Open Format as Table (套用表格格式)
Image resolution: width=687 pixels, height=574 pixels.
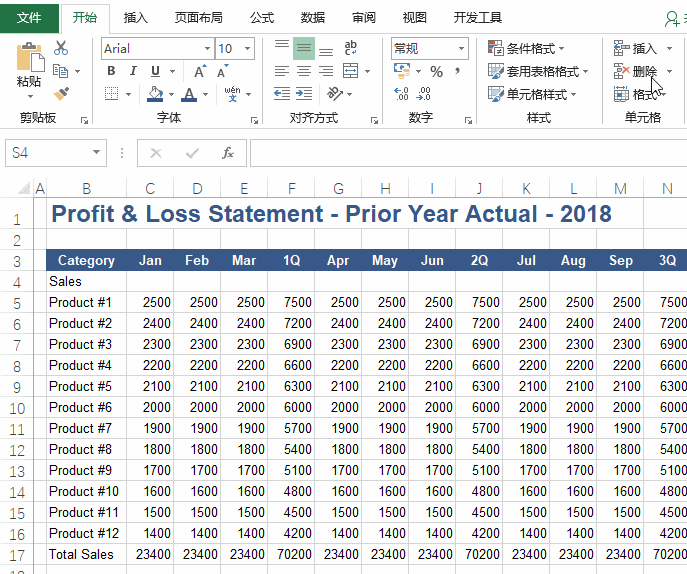538,71
